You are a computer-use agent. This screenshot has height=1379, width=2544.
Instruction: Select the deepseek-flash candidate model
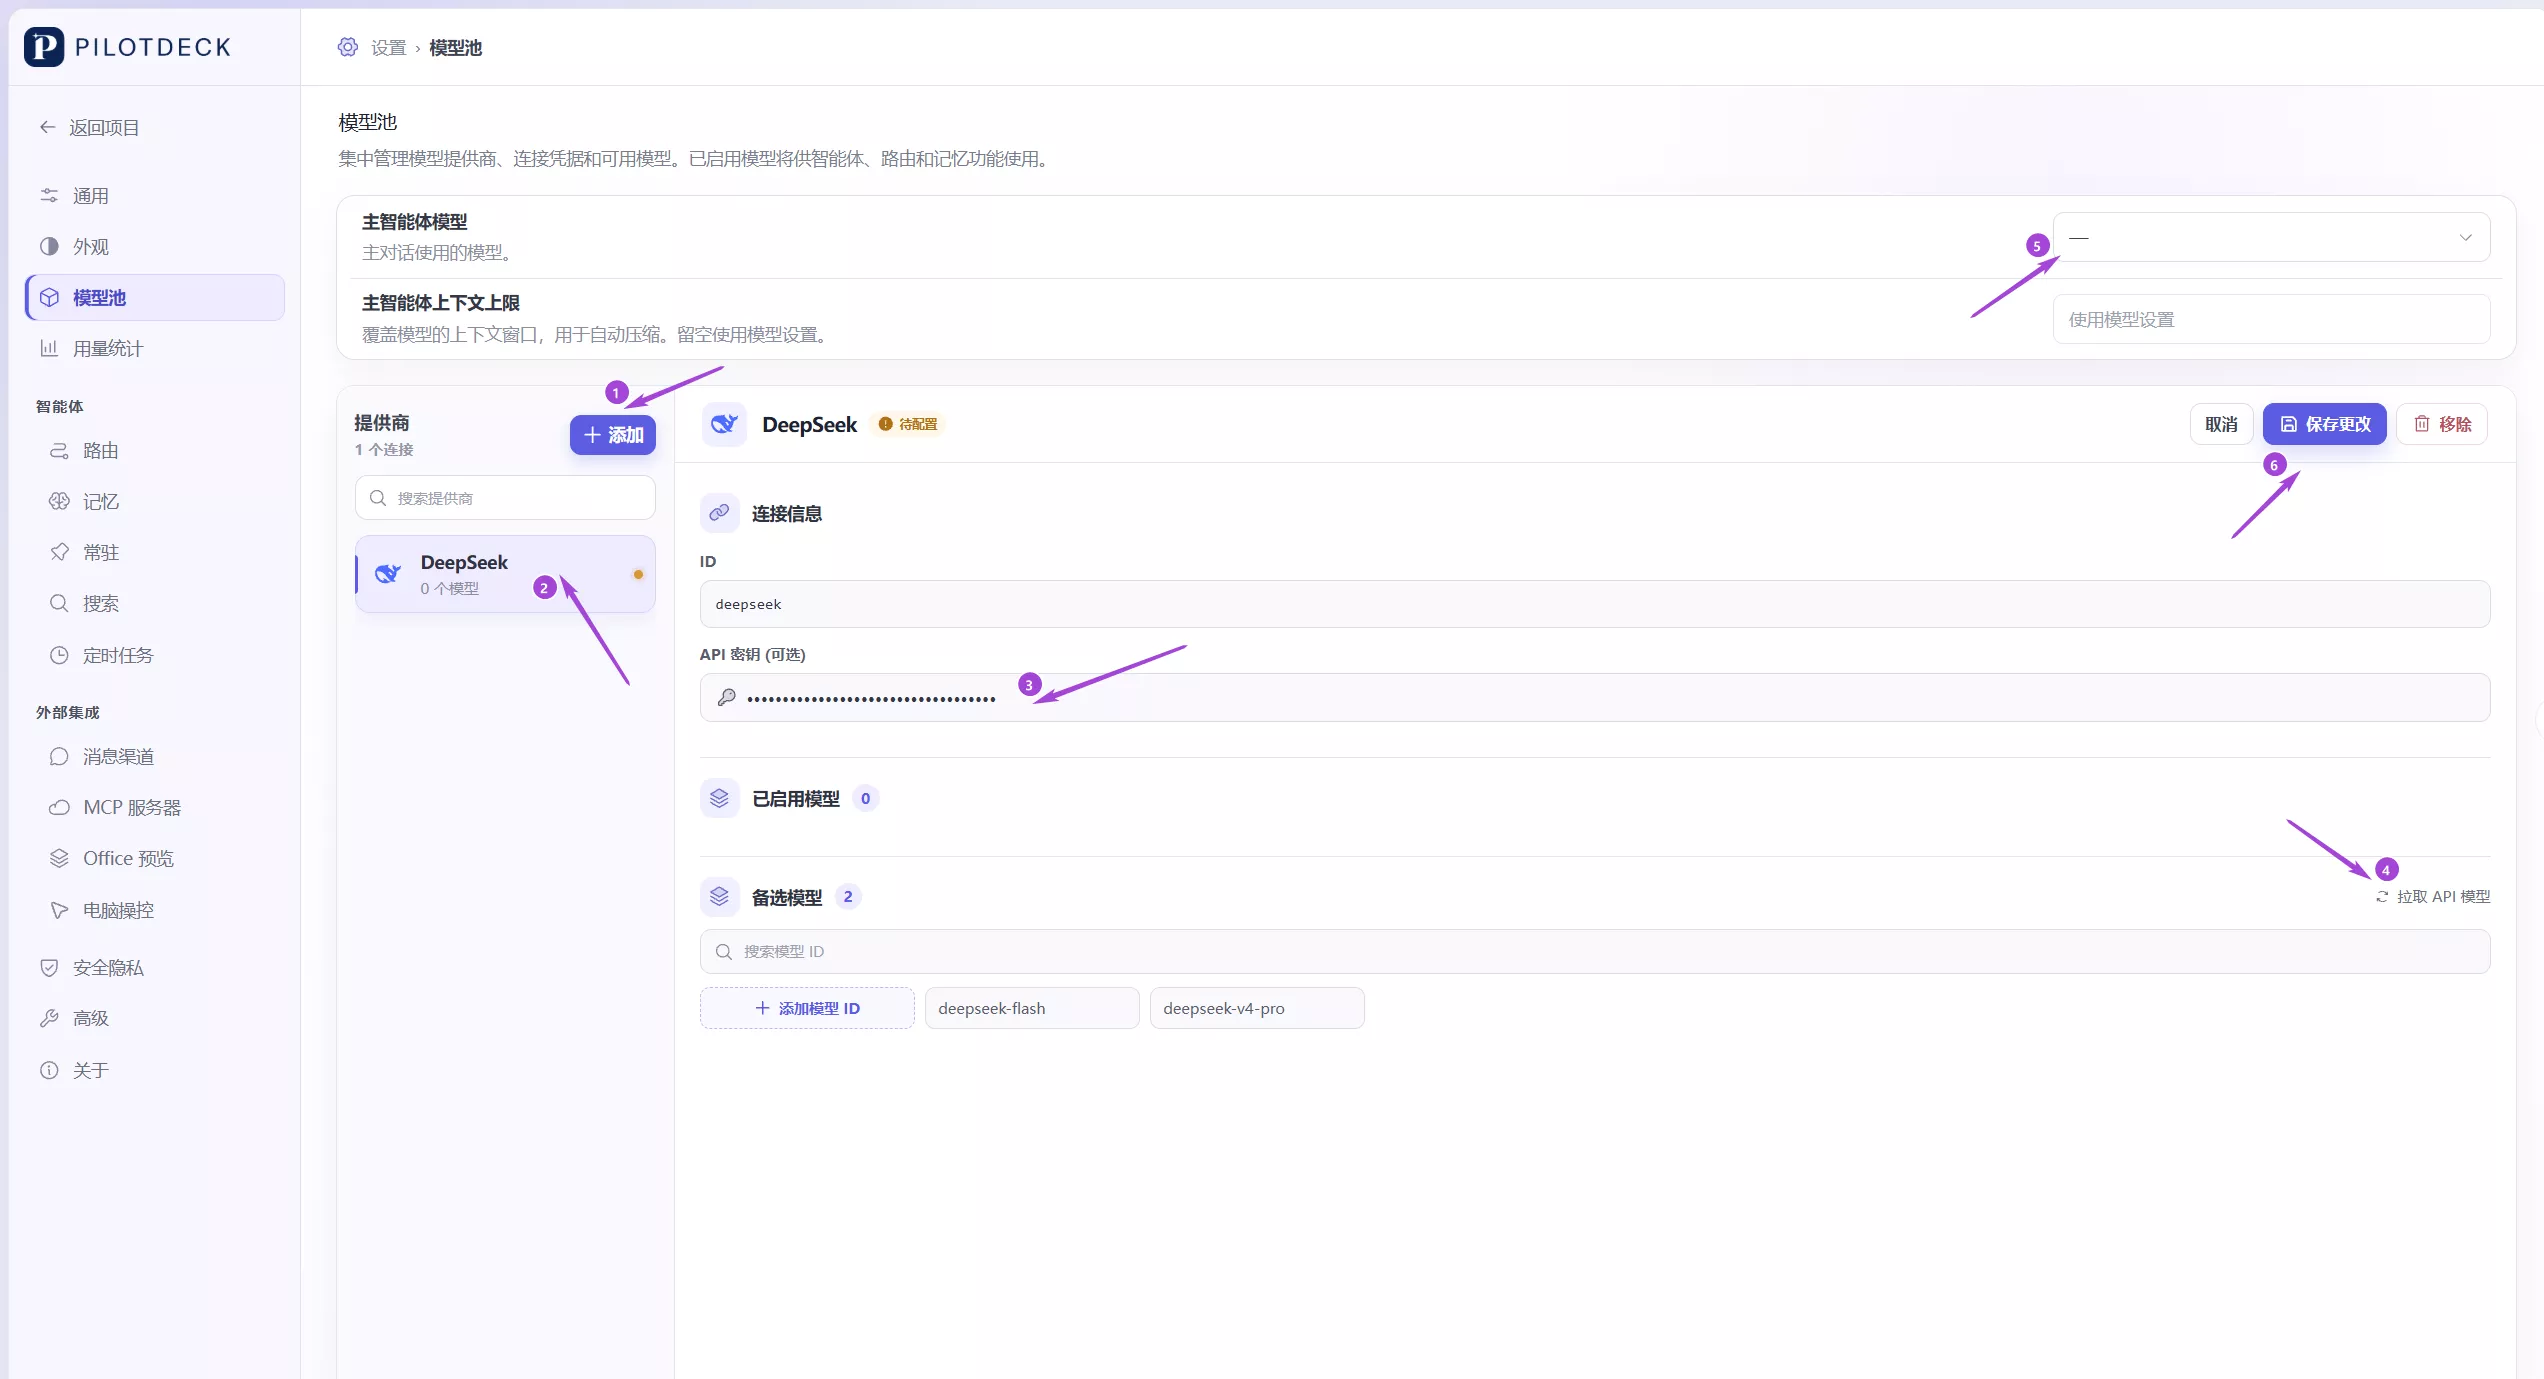pos(1032,1008)
